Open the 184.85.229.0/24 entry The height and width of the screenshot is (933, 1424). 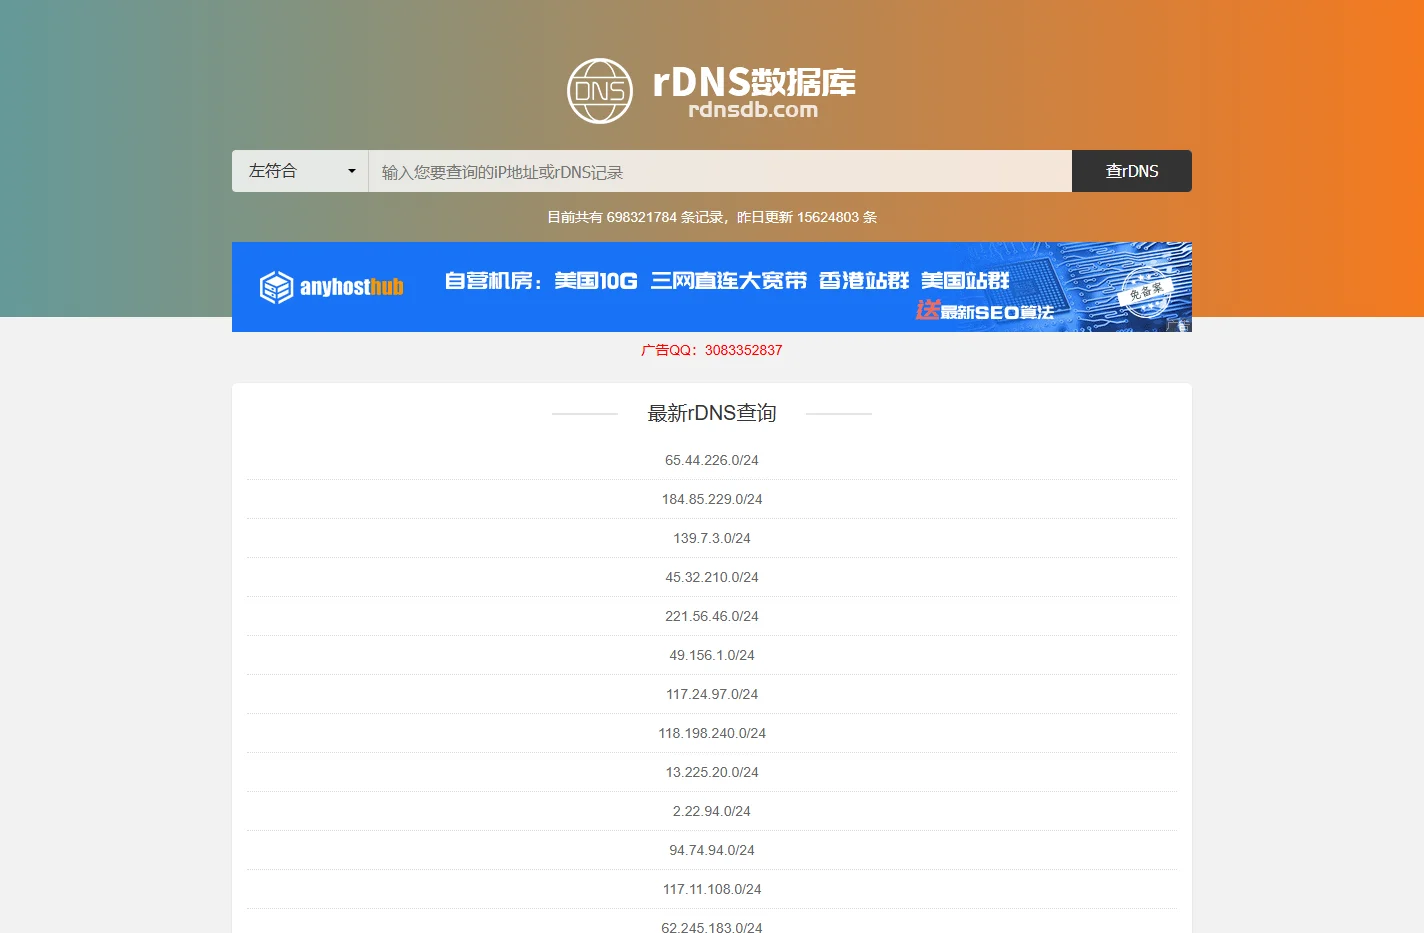click(x=712, y=499)
